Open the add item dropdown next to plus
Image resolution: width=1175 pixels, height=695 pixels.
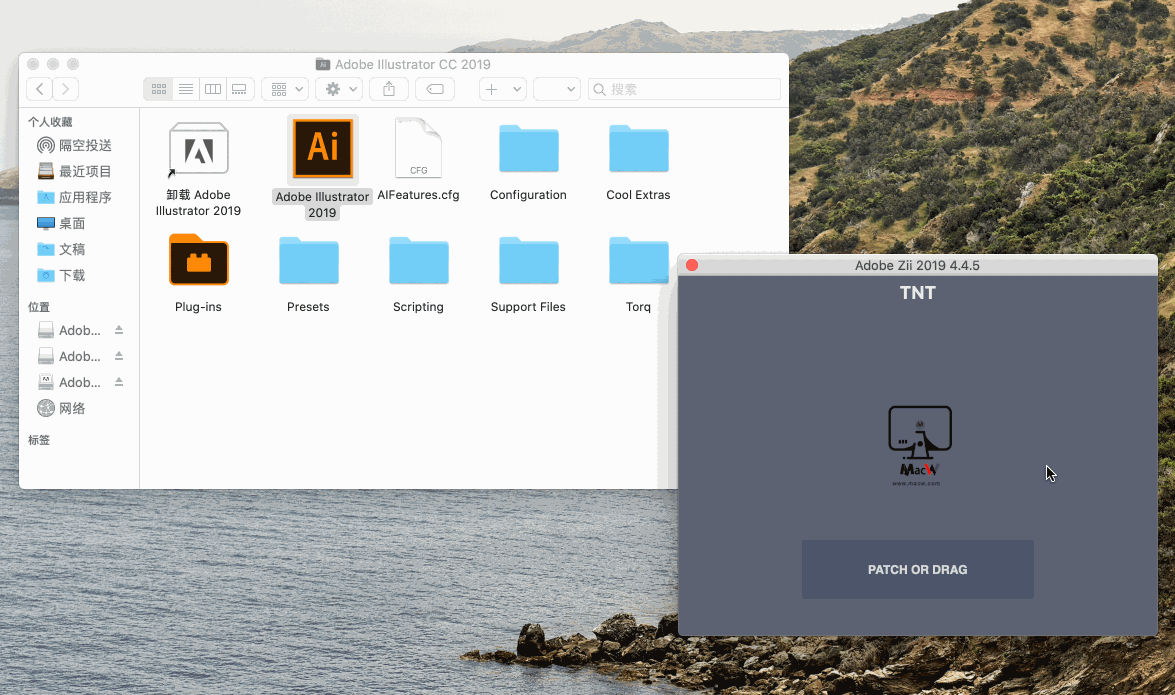[x=502, y=89]
